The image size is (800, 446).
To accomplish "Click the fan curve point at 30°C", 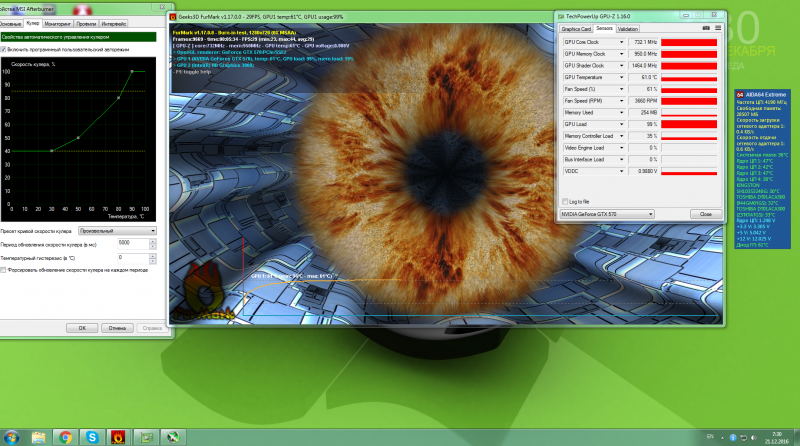I will click(x=52, y=151).
